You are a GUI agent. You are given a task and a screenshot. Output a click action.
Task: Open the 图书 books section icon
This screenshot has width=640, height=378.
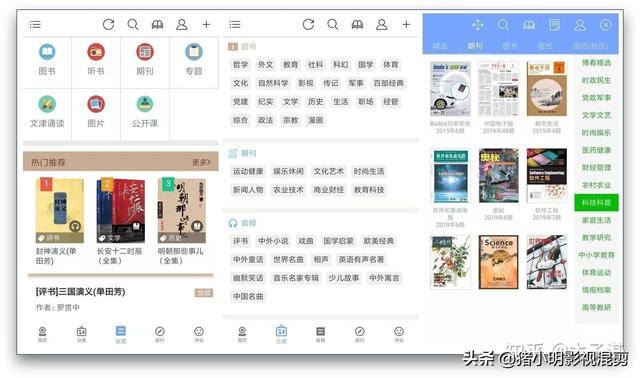pyautogui.click(x=47, y=52)
